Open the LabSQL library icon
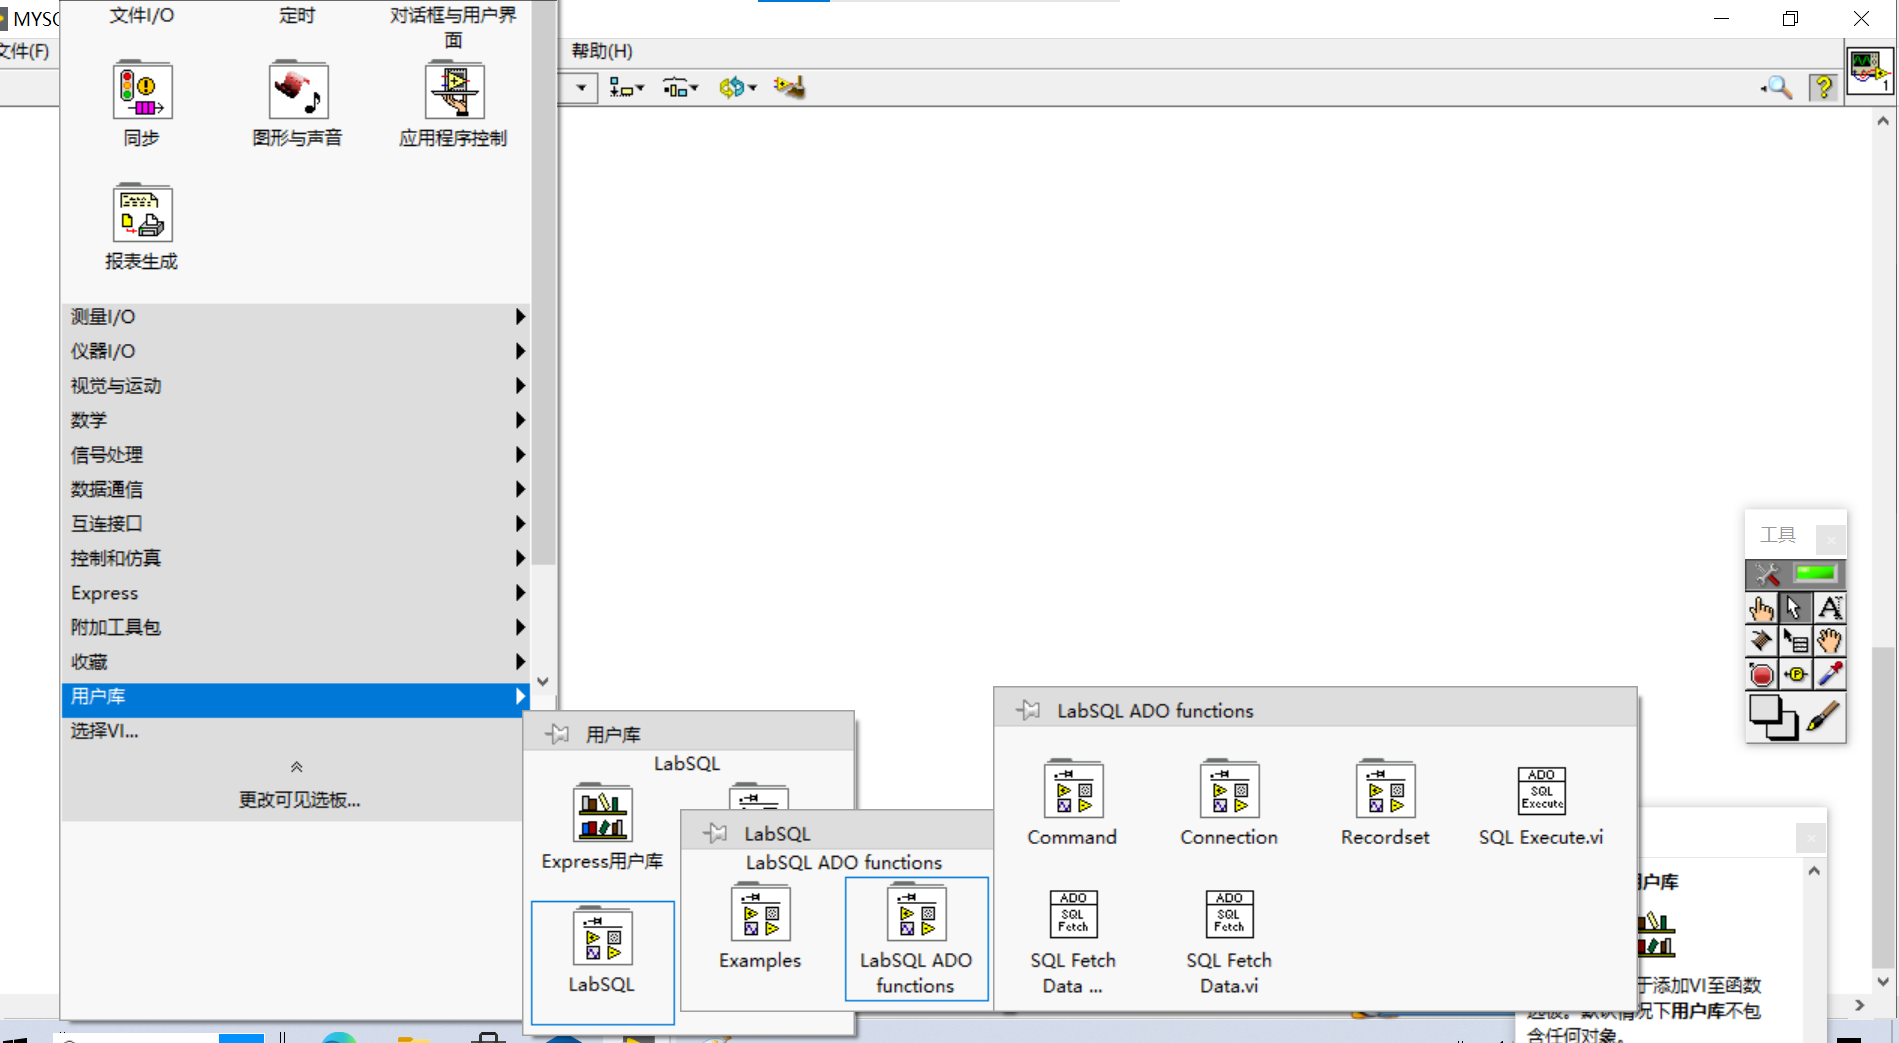This screenshot has width=1899, height=1043. (x=601, y=938)
